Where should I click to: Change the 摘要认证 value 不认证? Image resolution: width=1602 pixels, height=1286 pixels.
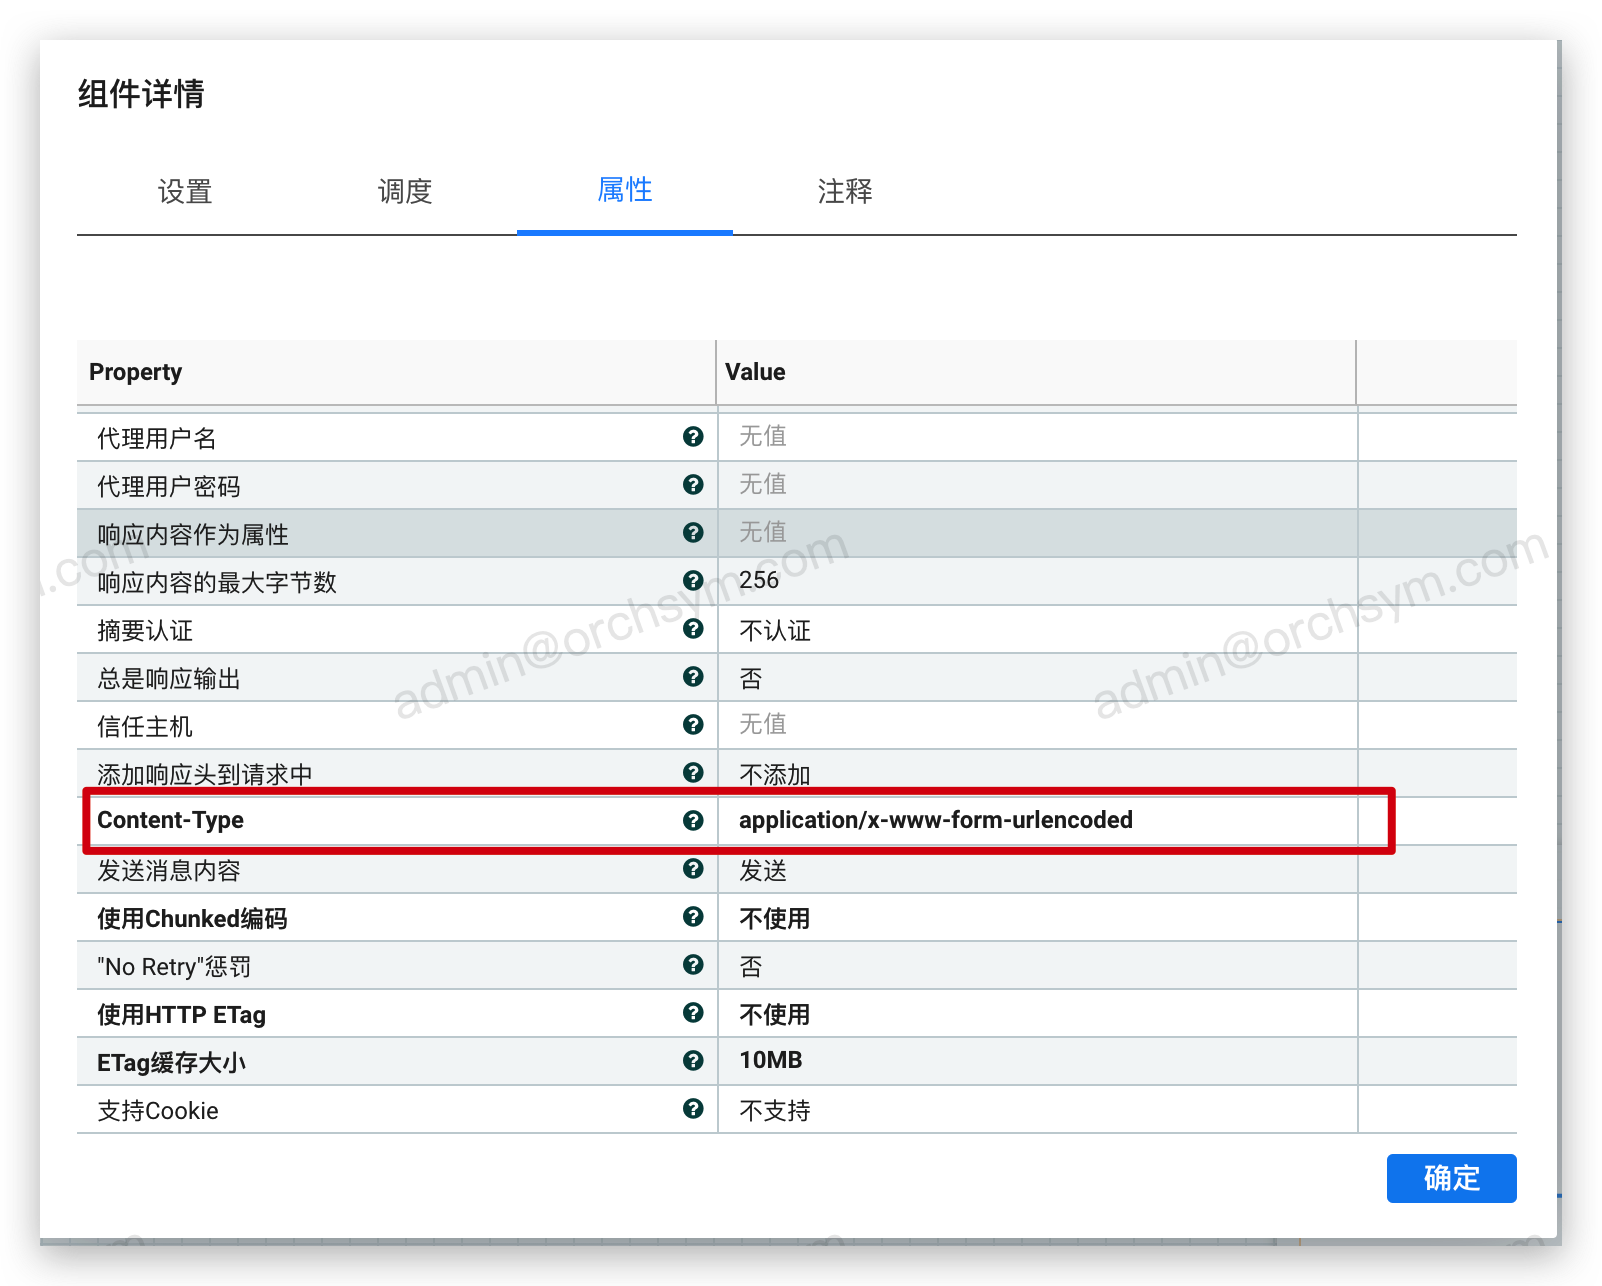click(1035, 630)
